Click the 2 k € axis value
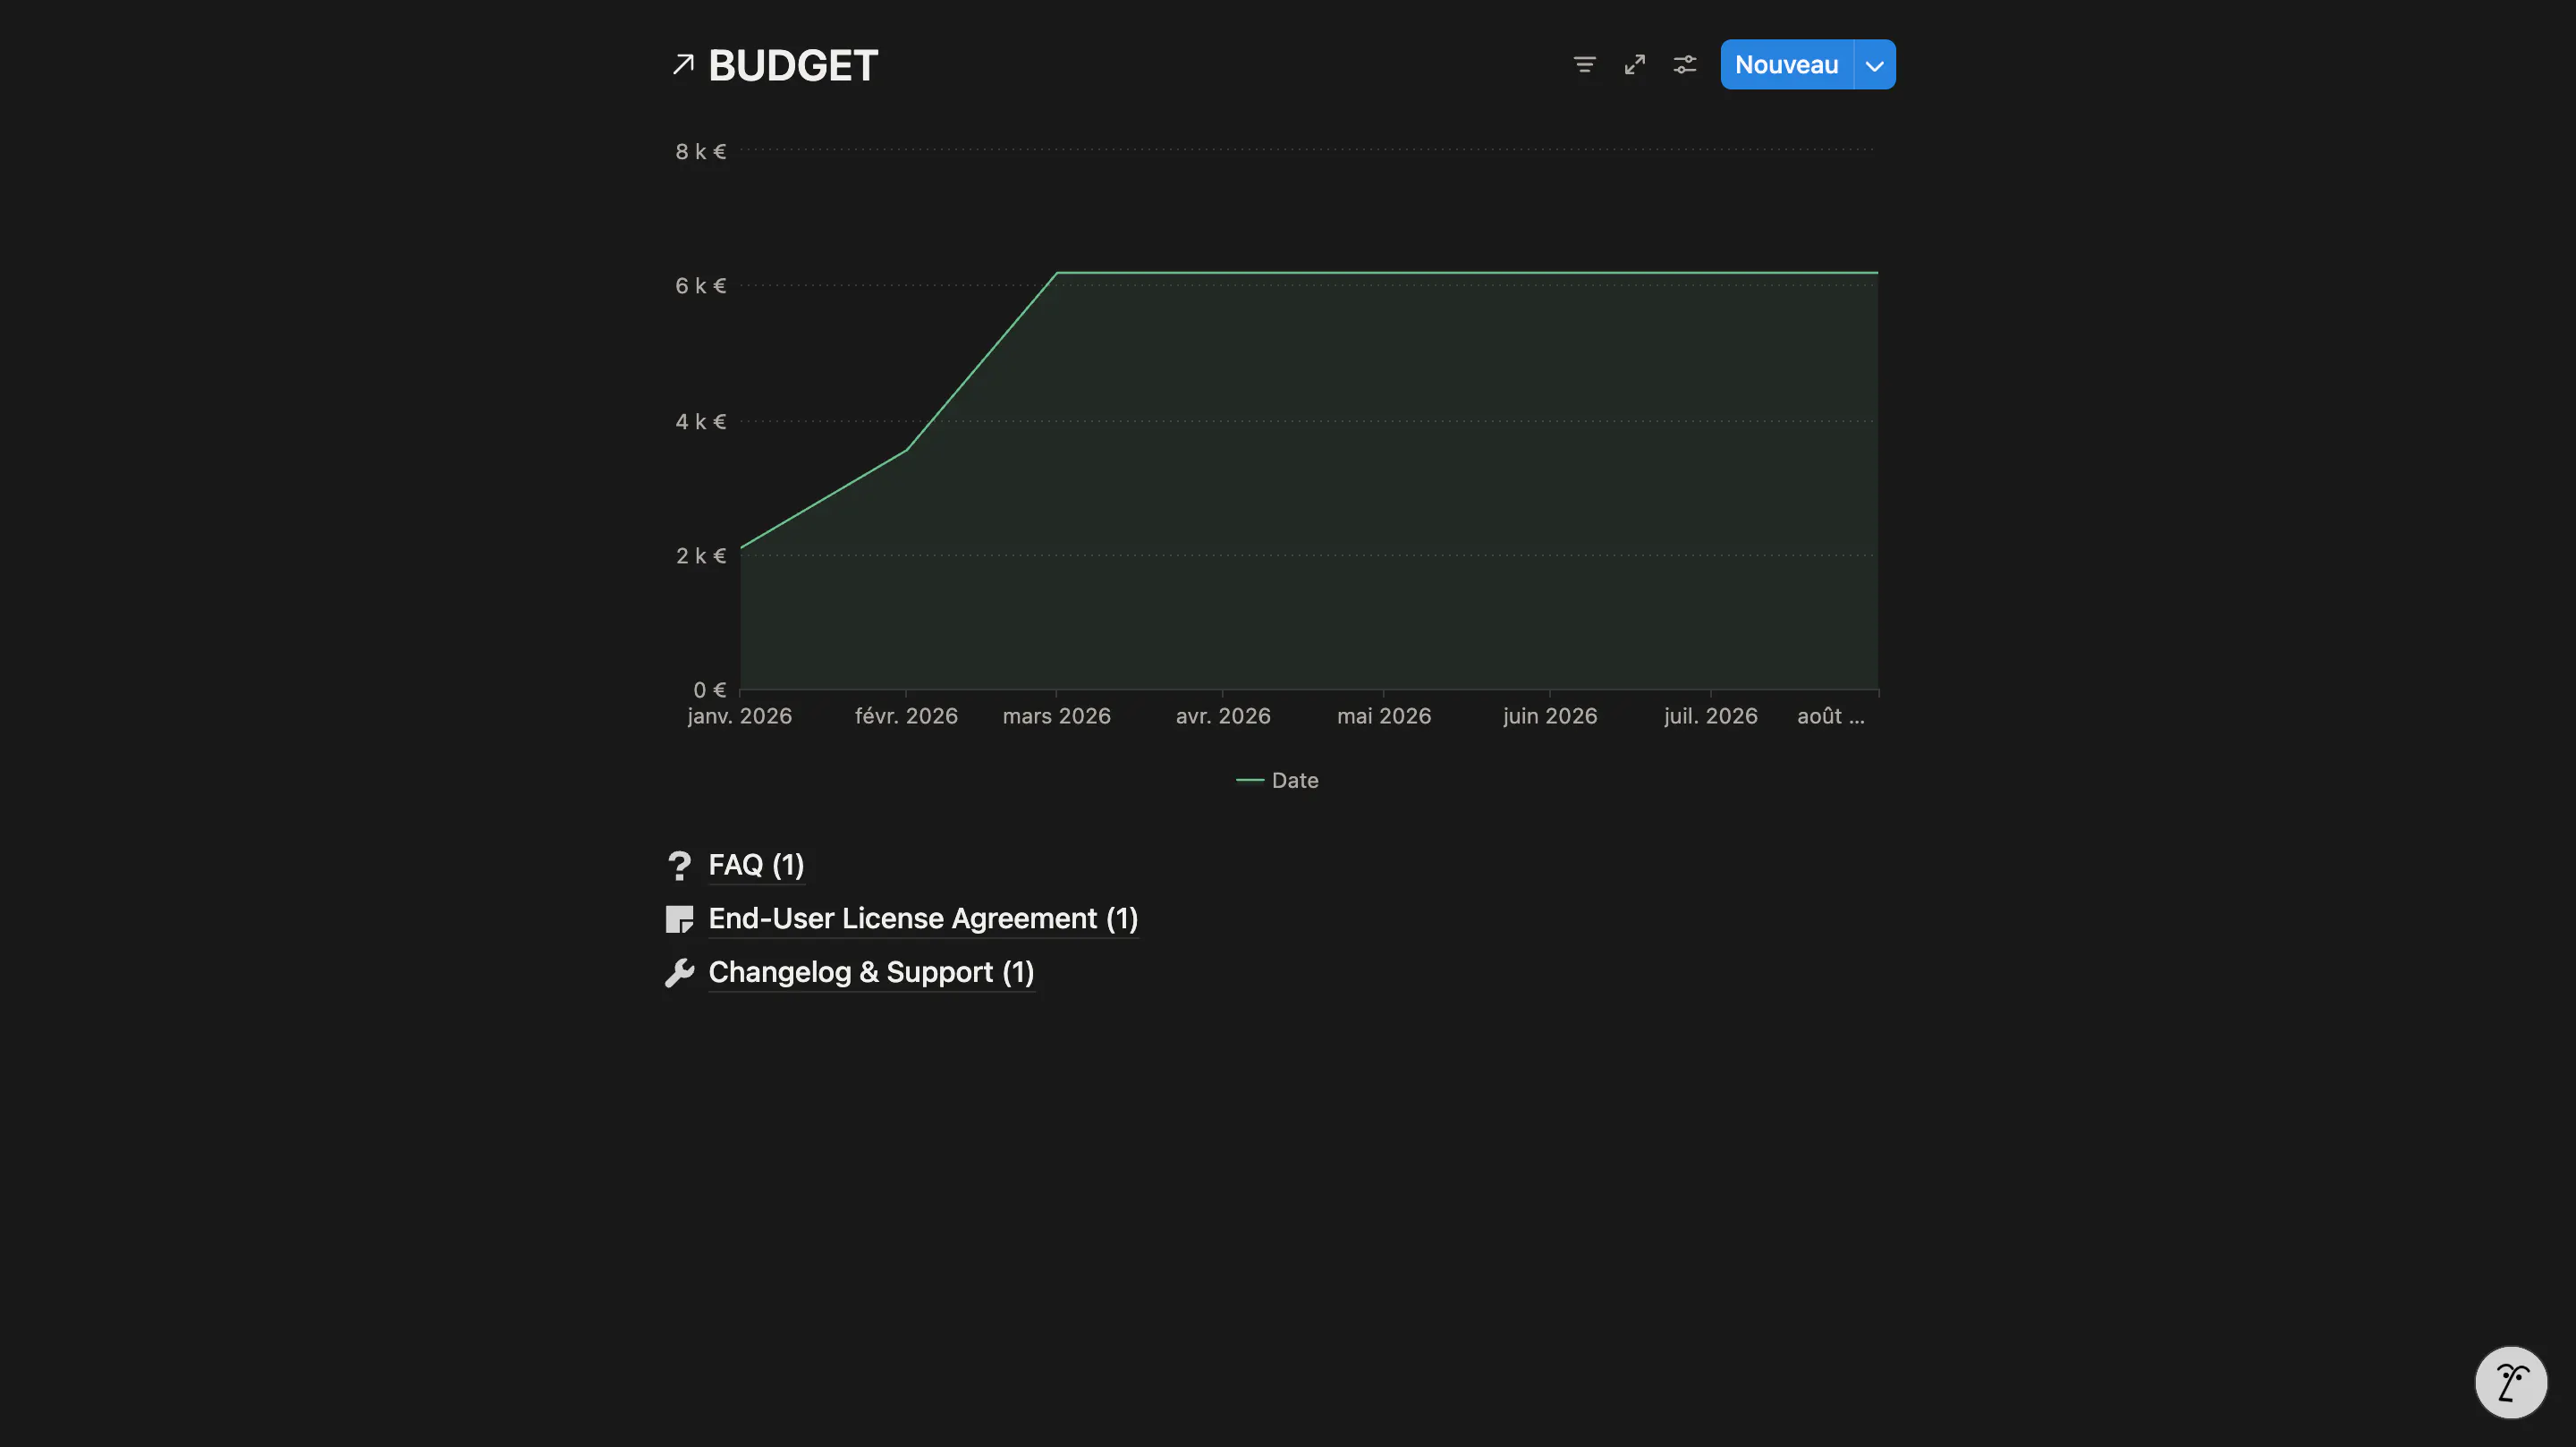Viewport: 2576px width, 1447px height. (x=701, y=556)
